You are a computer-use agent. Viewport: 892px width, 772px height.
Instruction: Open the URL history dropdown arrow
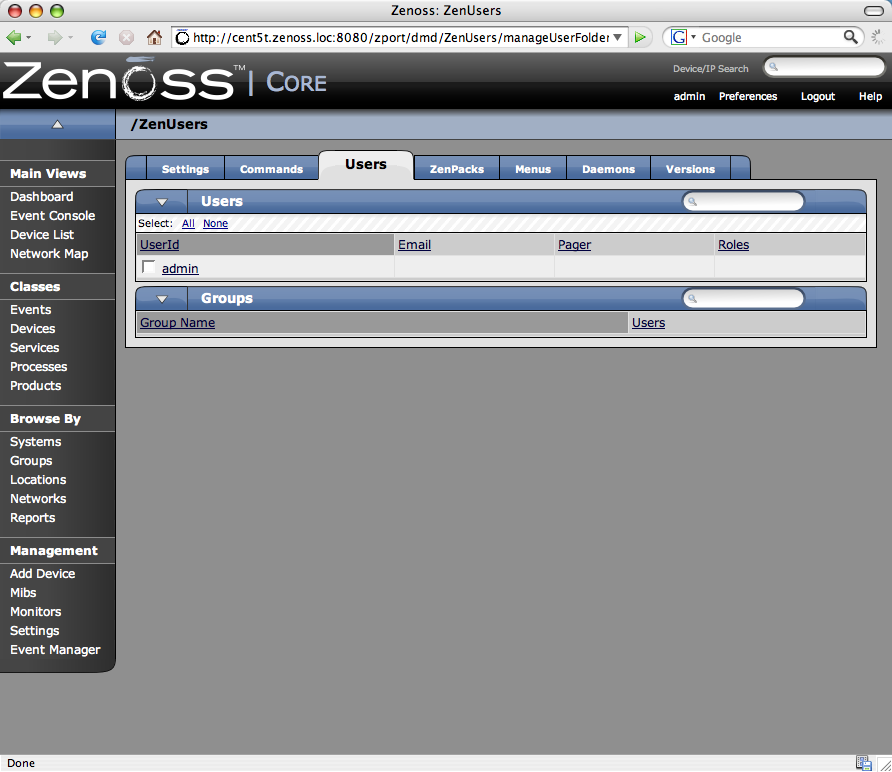tap(618, 38)
